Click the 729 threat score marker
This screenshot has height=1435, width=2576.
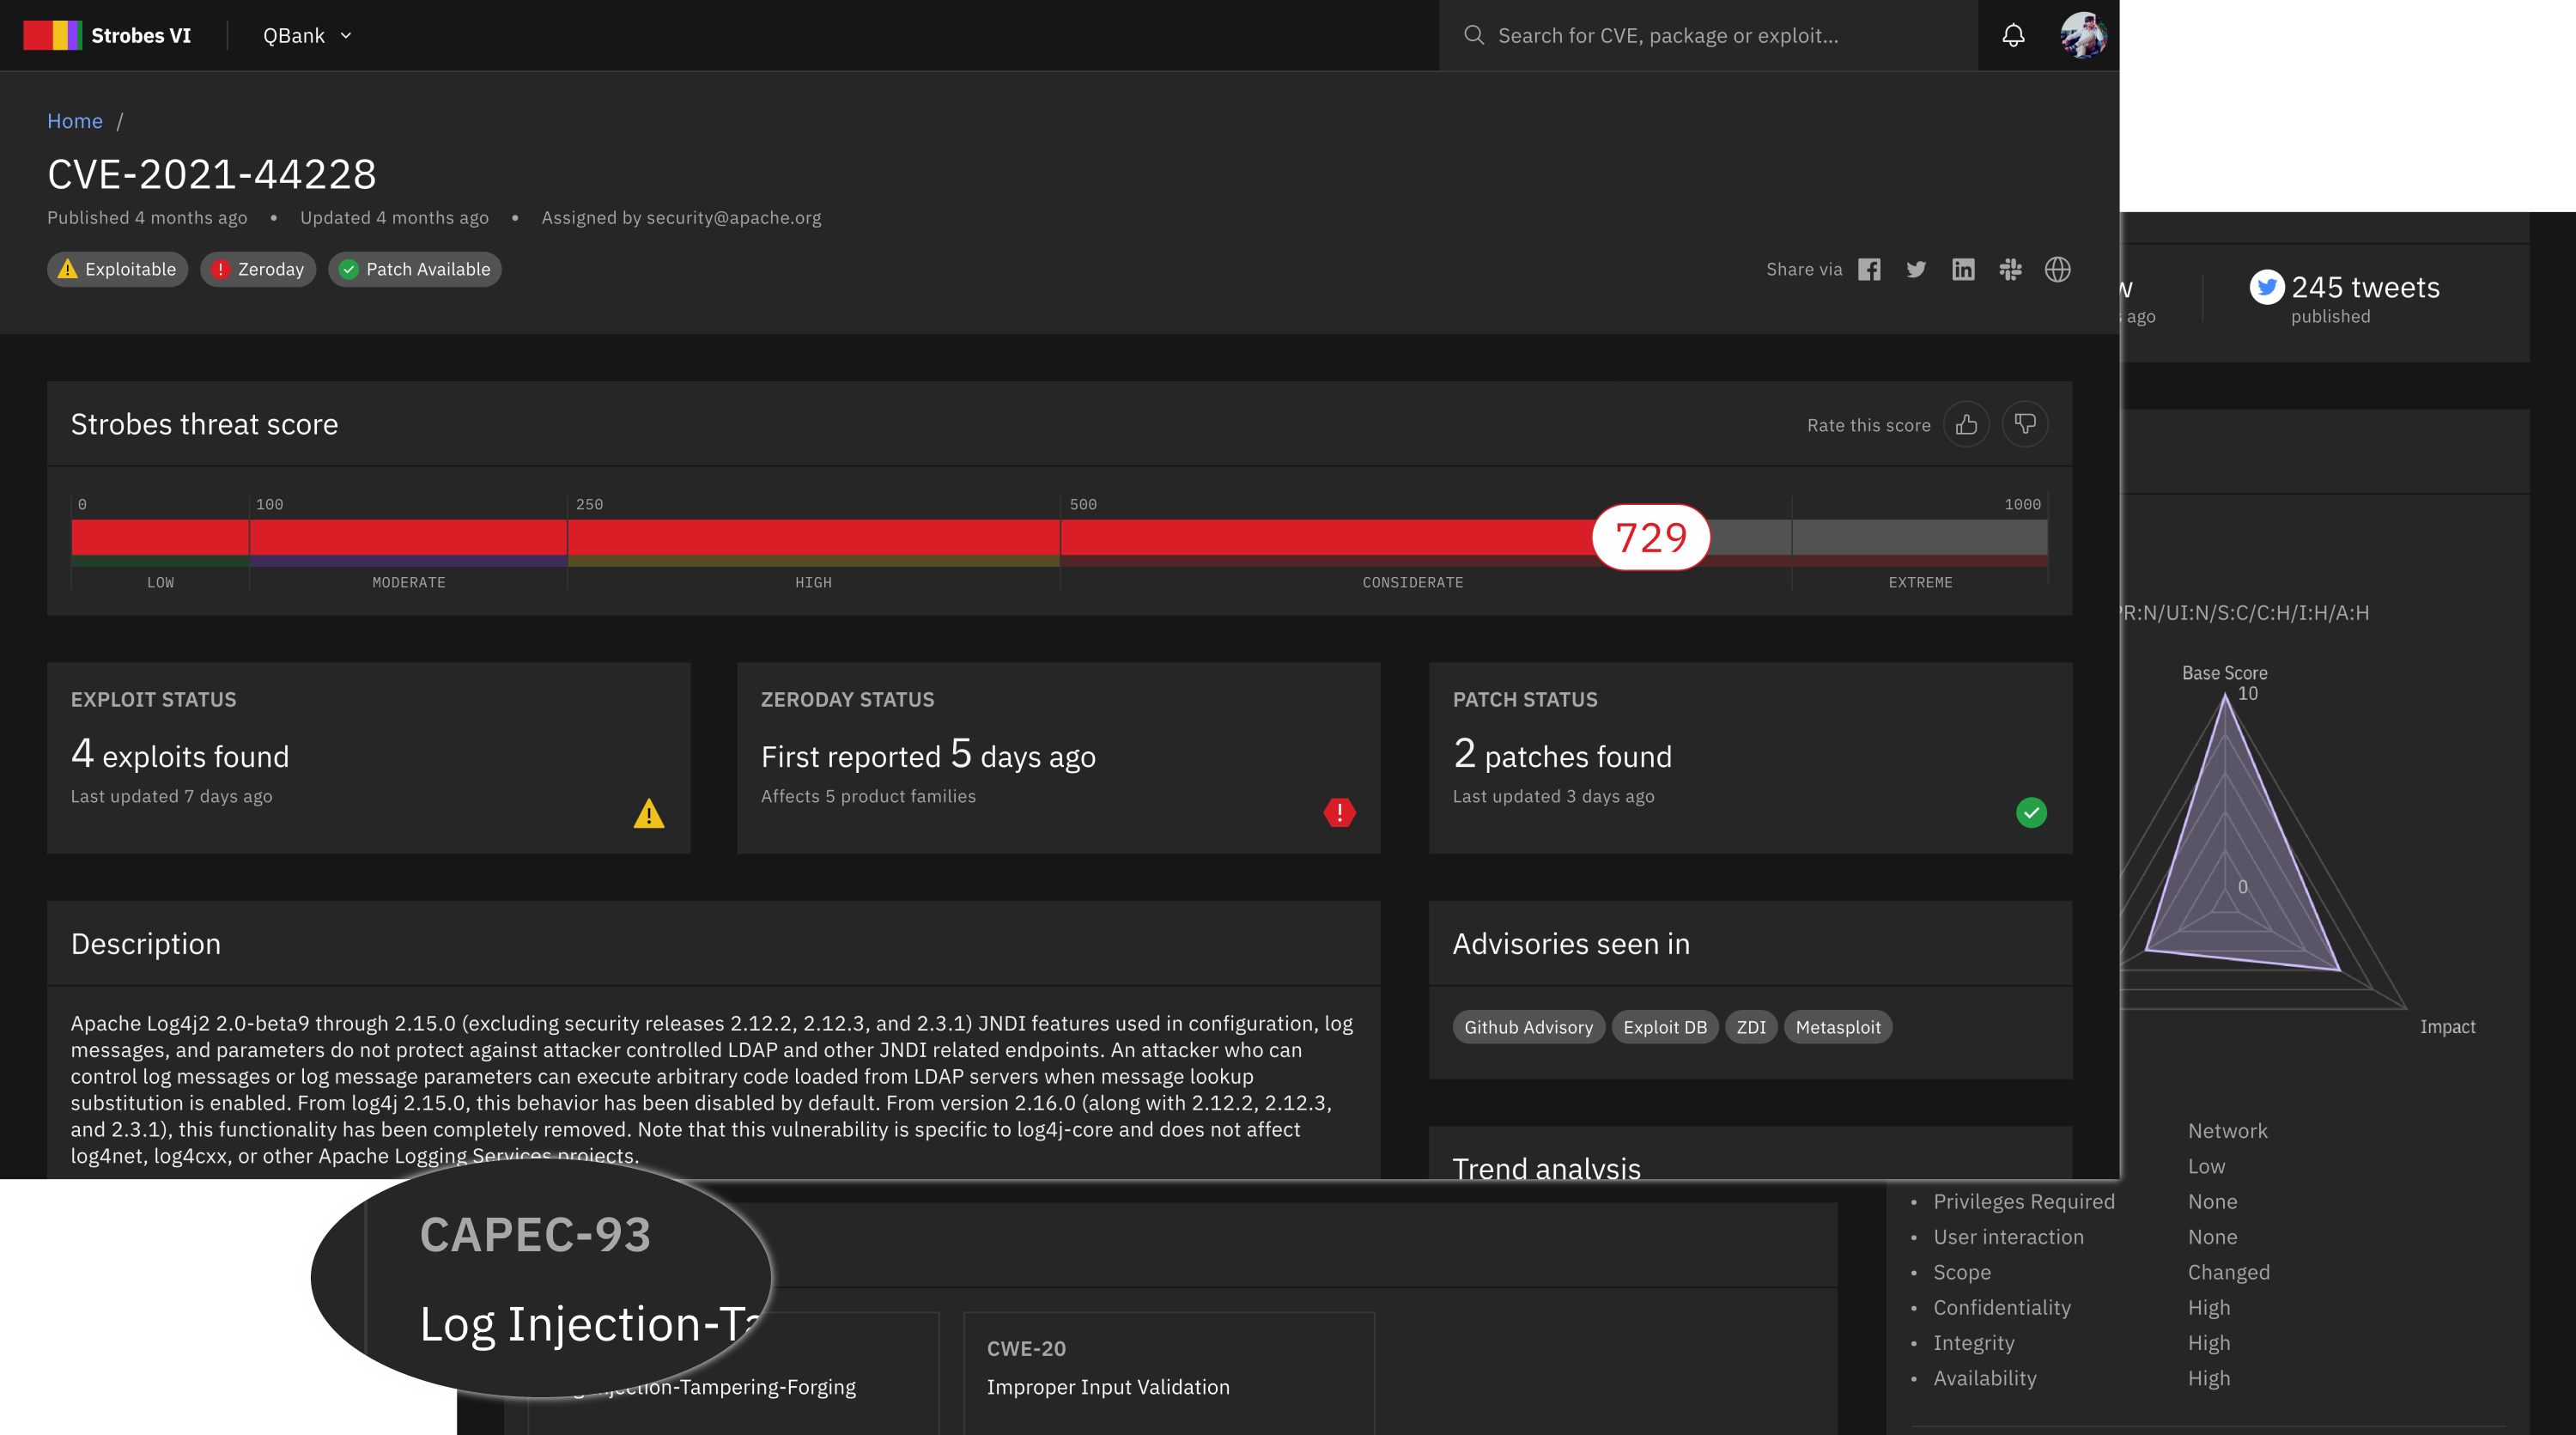(1651, 537)
